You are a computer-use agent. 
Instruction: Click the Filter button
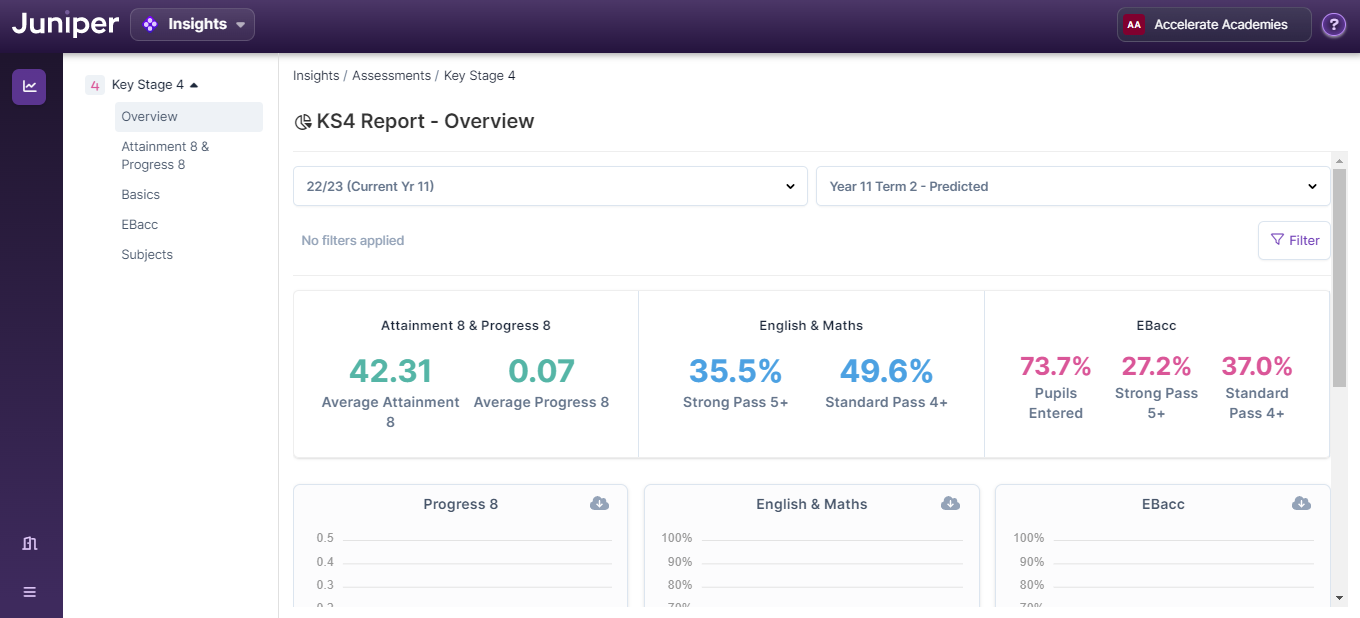(x=1294, y=240)
